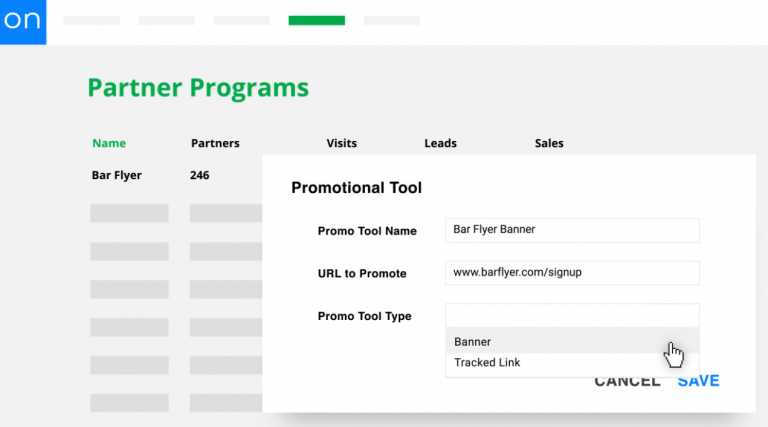Open the first gray navigation tab
768x427 pixels.
tap(92, 20)
